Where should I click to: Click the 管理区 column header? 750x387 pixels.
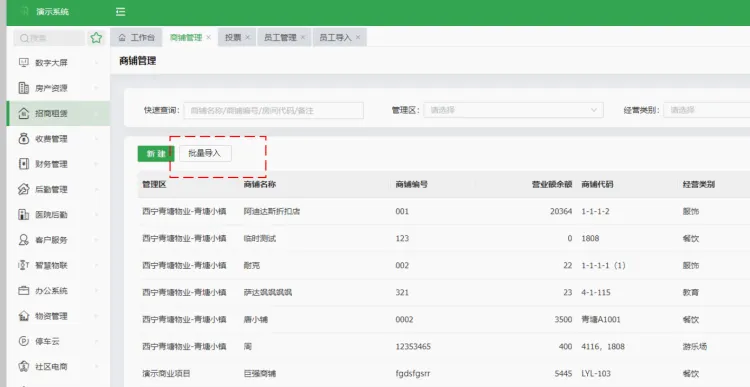click(x=154, y=184)
